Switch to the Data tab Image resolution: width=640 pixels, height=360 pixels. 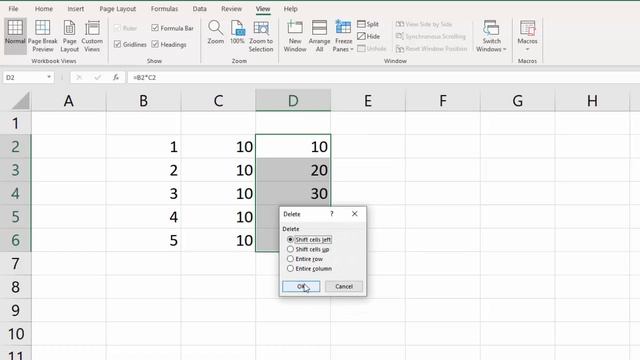point(200,9)
